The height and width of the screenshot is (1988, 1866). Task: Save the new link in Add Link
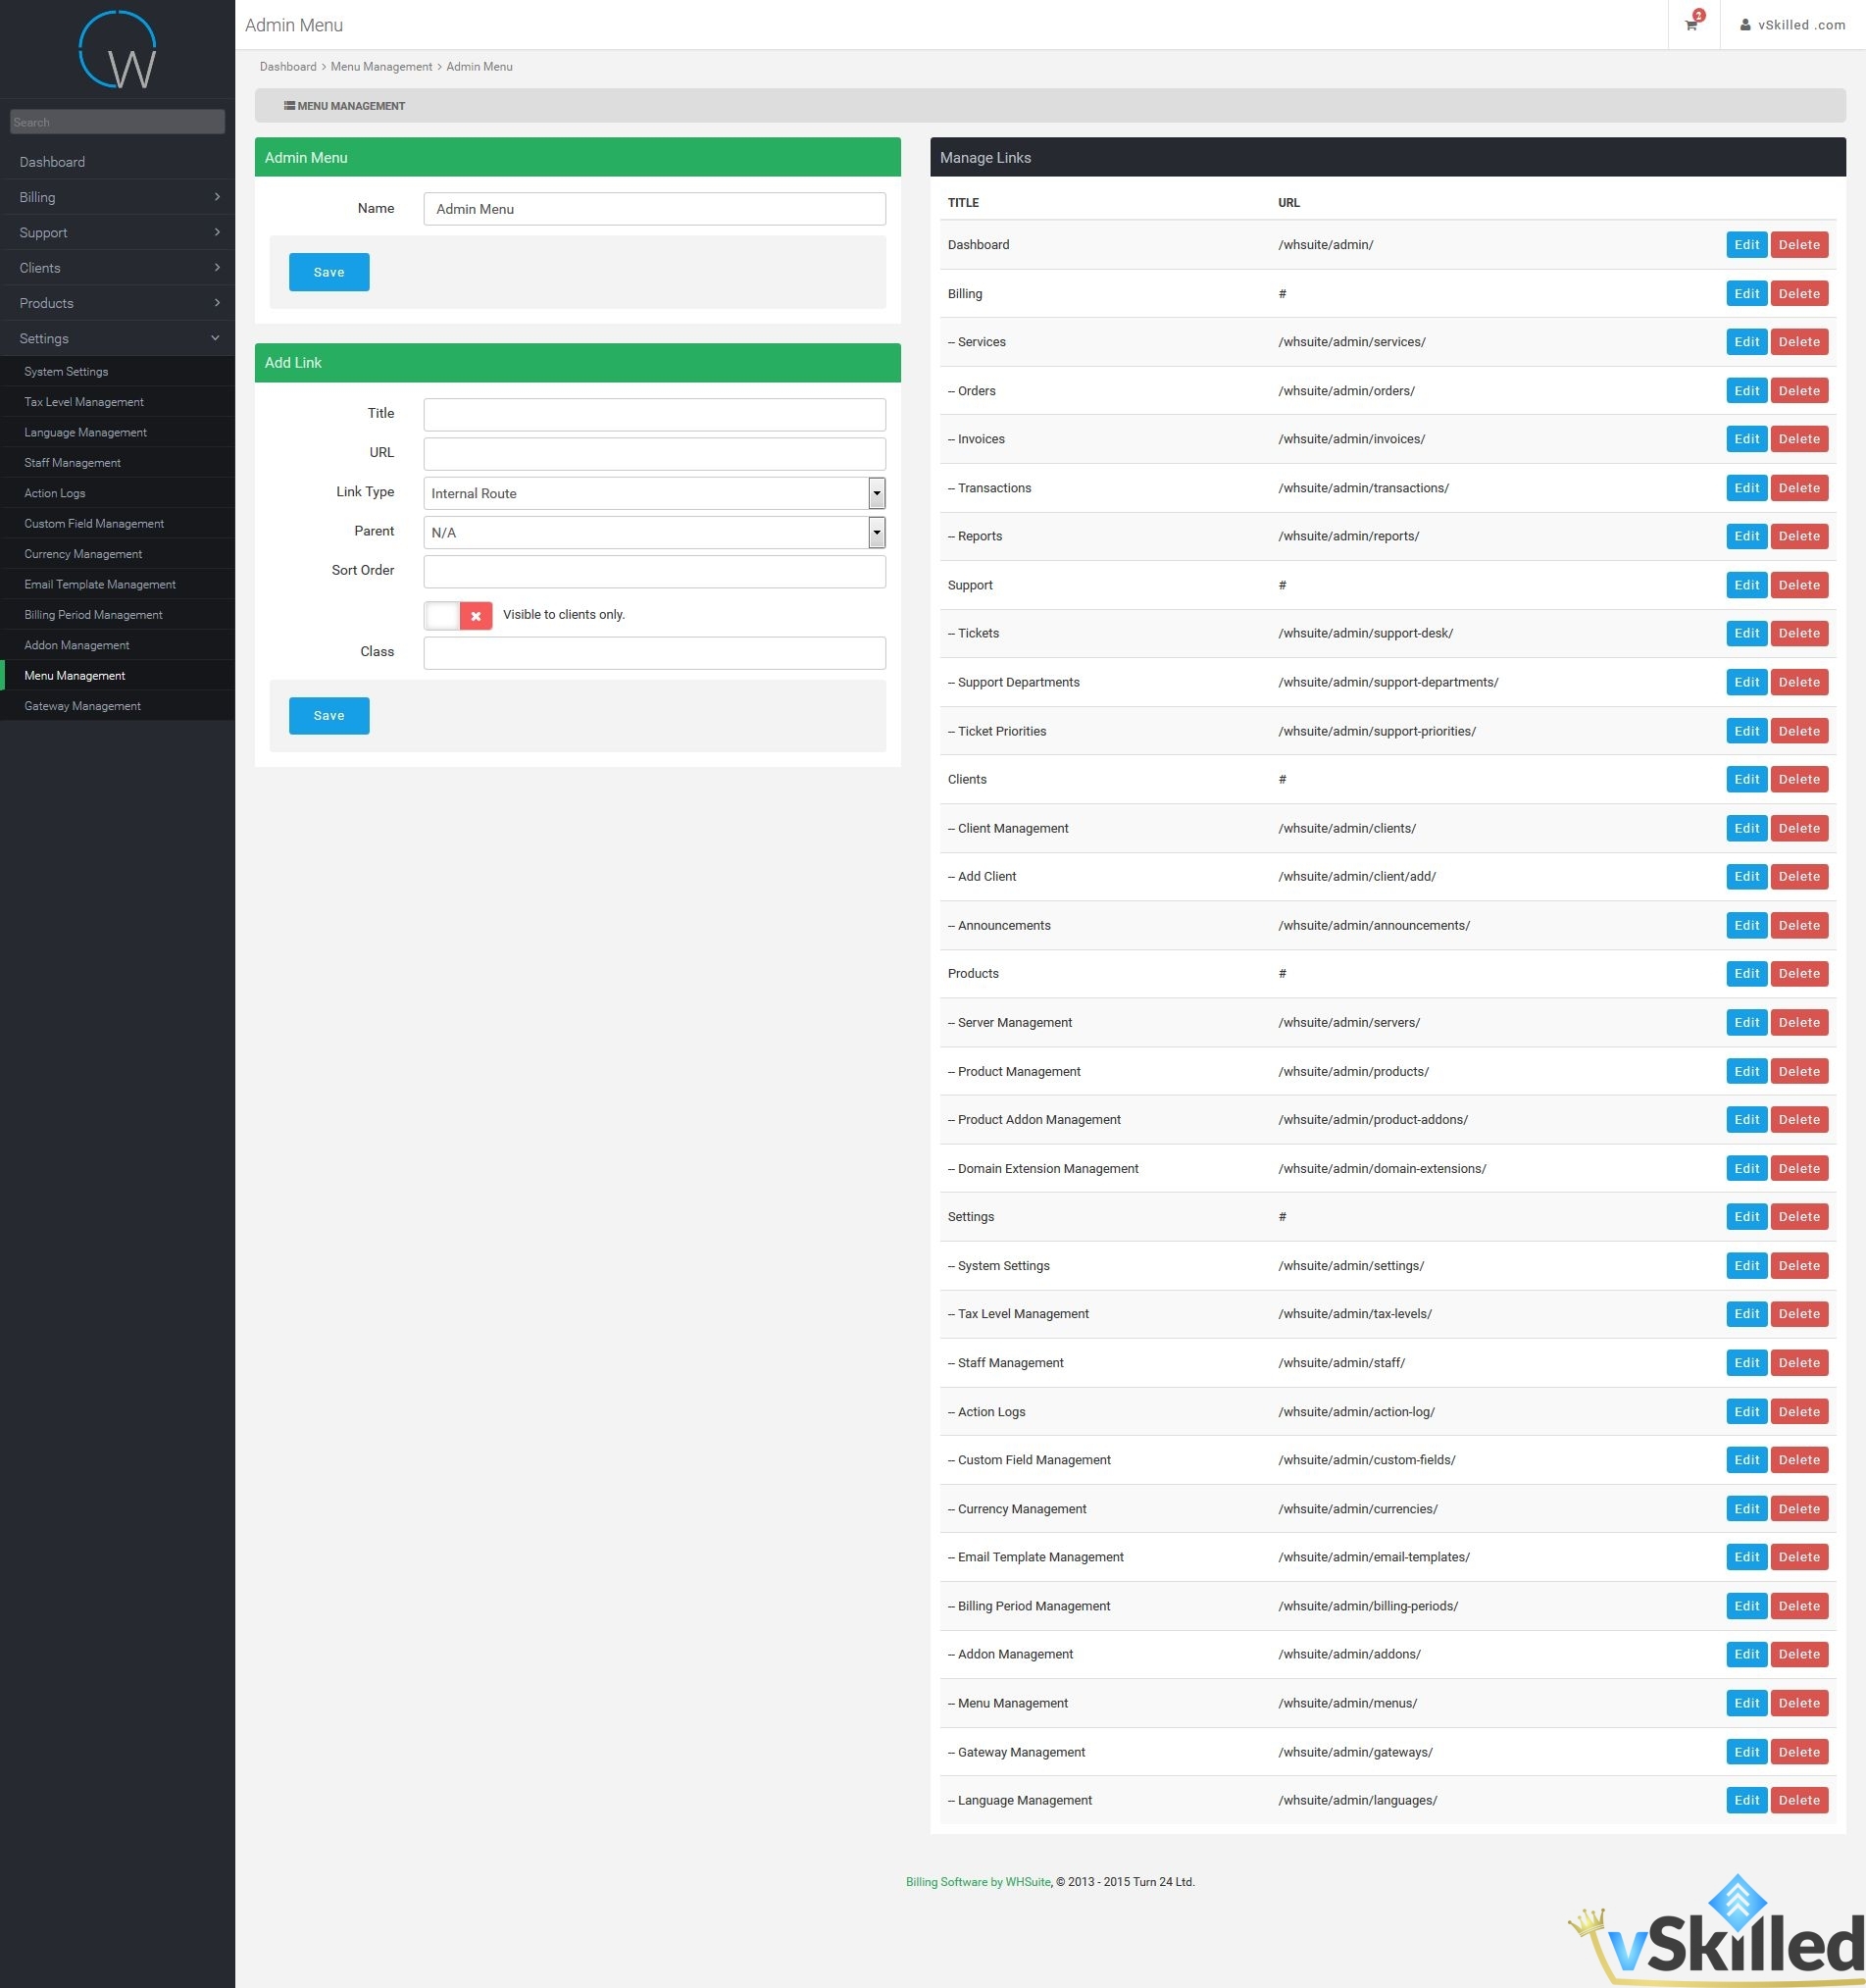(x=329, y=716)
